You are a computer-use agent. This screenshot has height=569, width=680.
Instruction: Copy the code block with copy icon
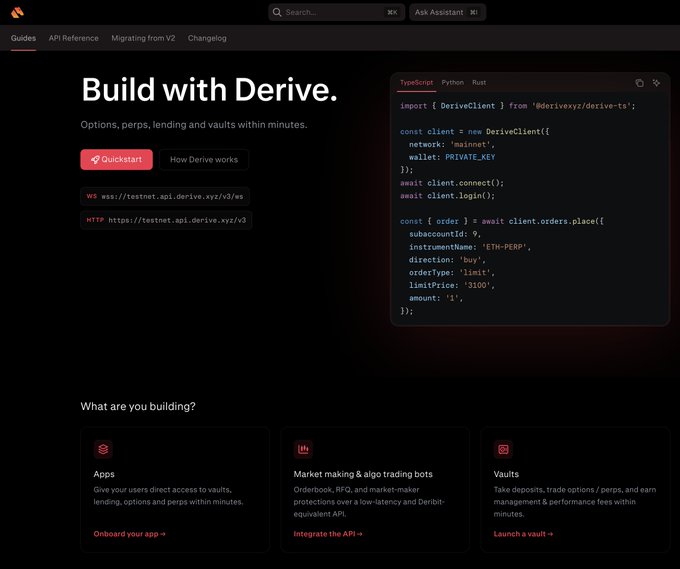pyautogui.click(x=639, y=83)
